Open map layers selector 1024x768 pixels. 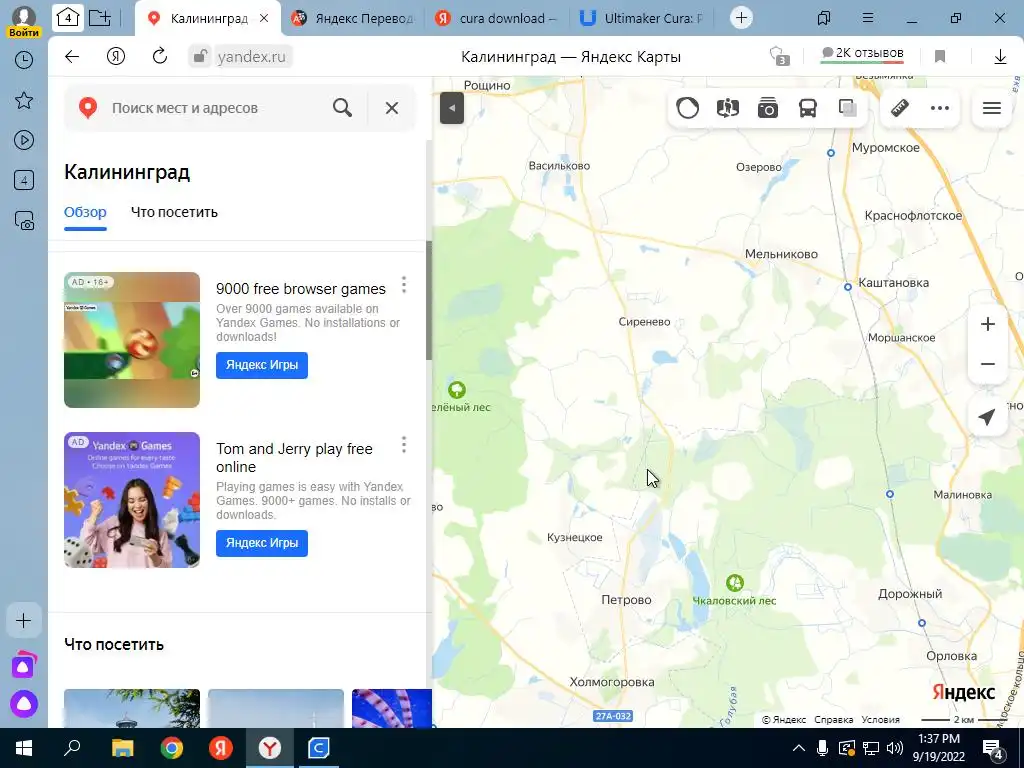click(848, 108)
